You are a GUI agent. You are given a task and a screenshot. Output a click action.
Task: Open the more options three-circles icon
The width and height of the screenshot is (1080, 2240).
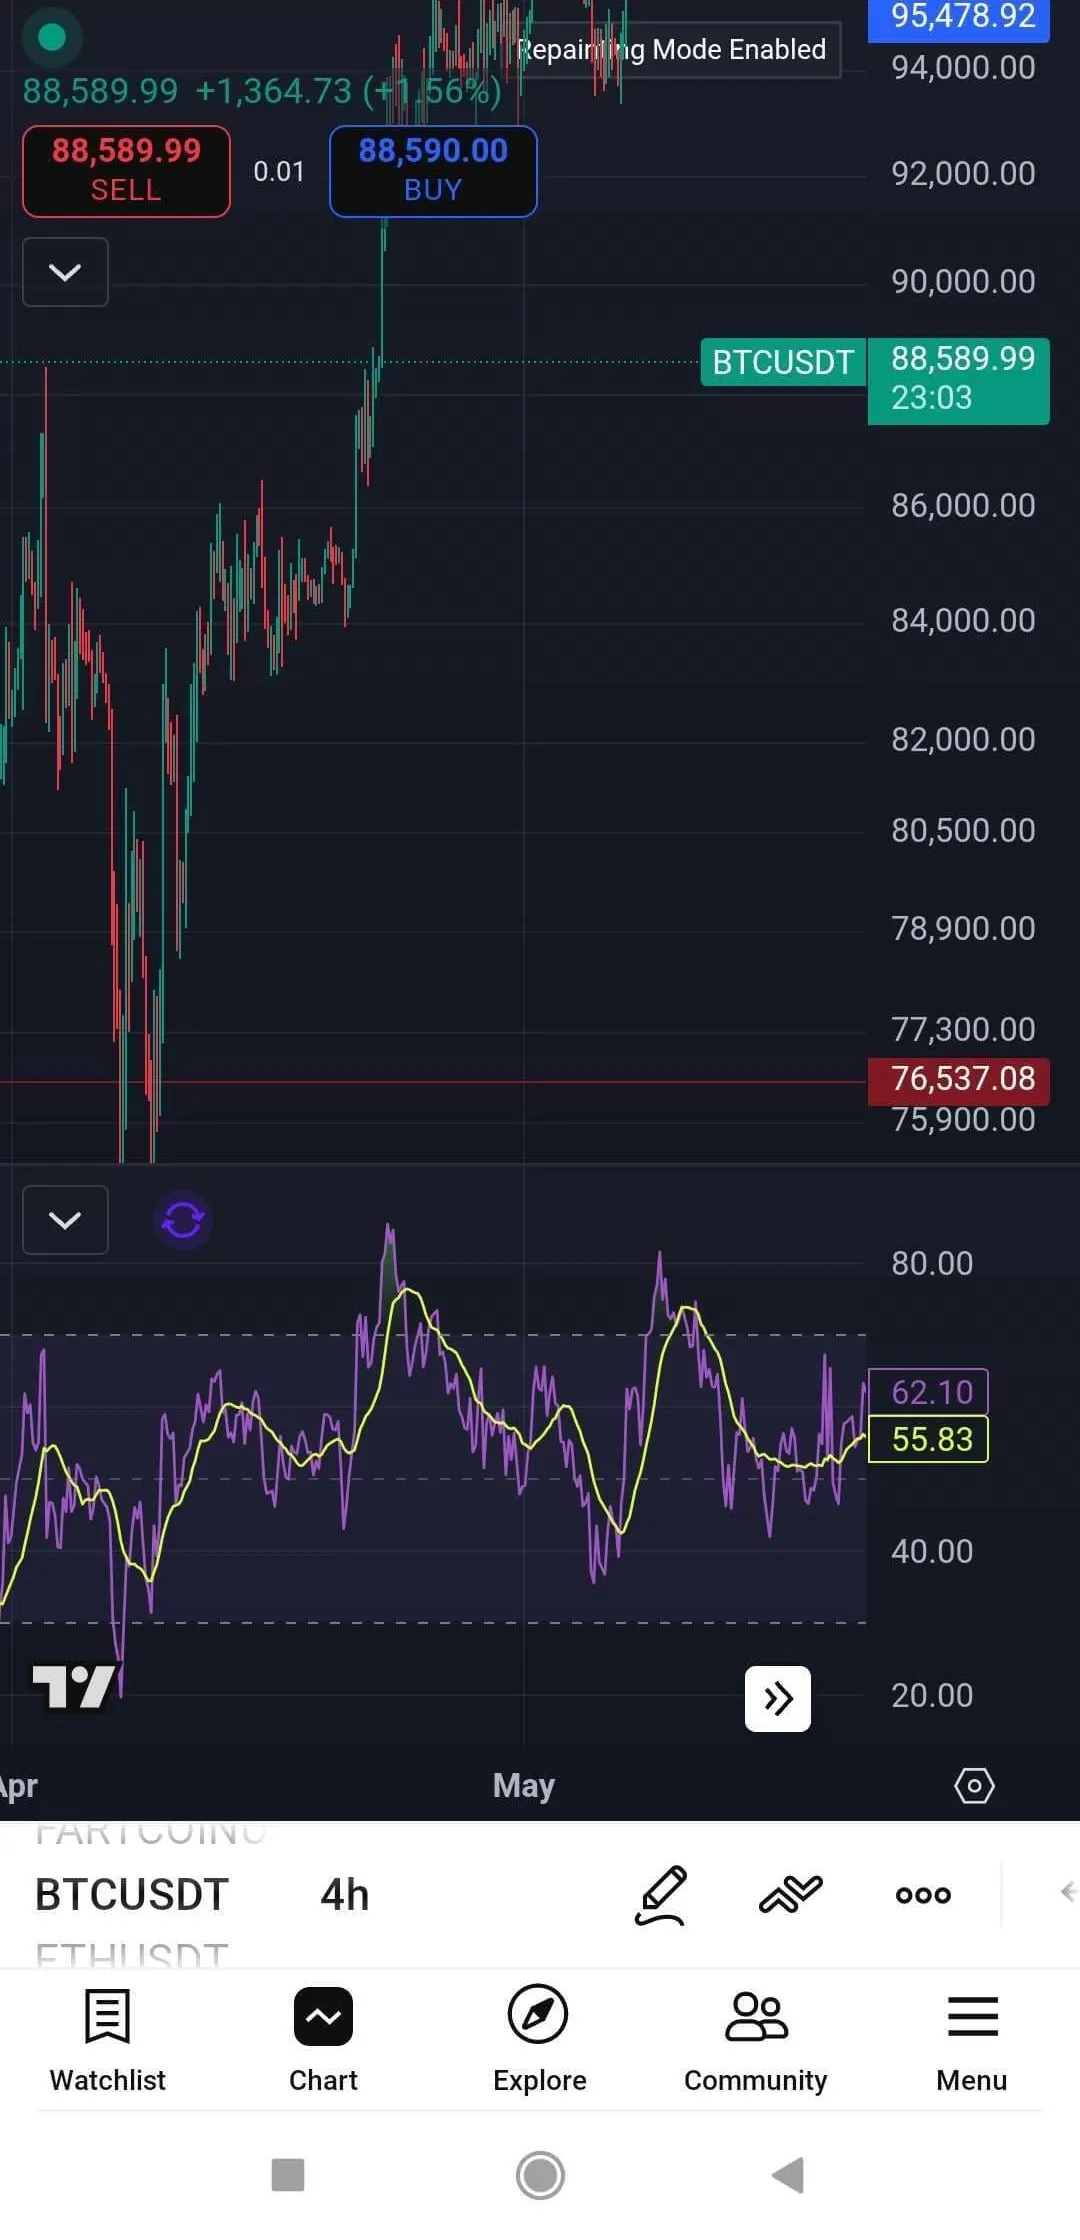923,1895
